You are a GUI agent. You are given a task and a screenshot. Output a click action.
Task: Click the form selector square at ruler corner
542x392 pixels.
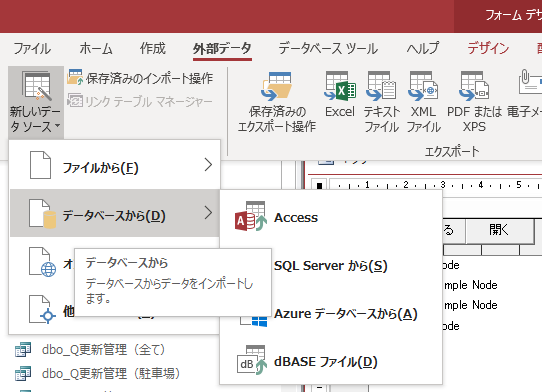[319, 186]
